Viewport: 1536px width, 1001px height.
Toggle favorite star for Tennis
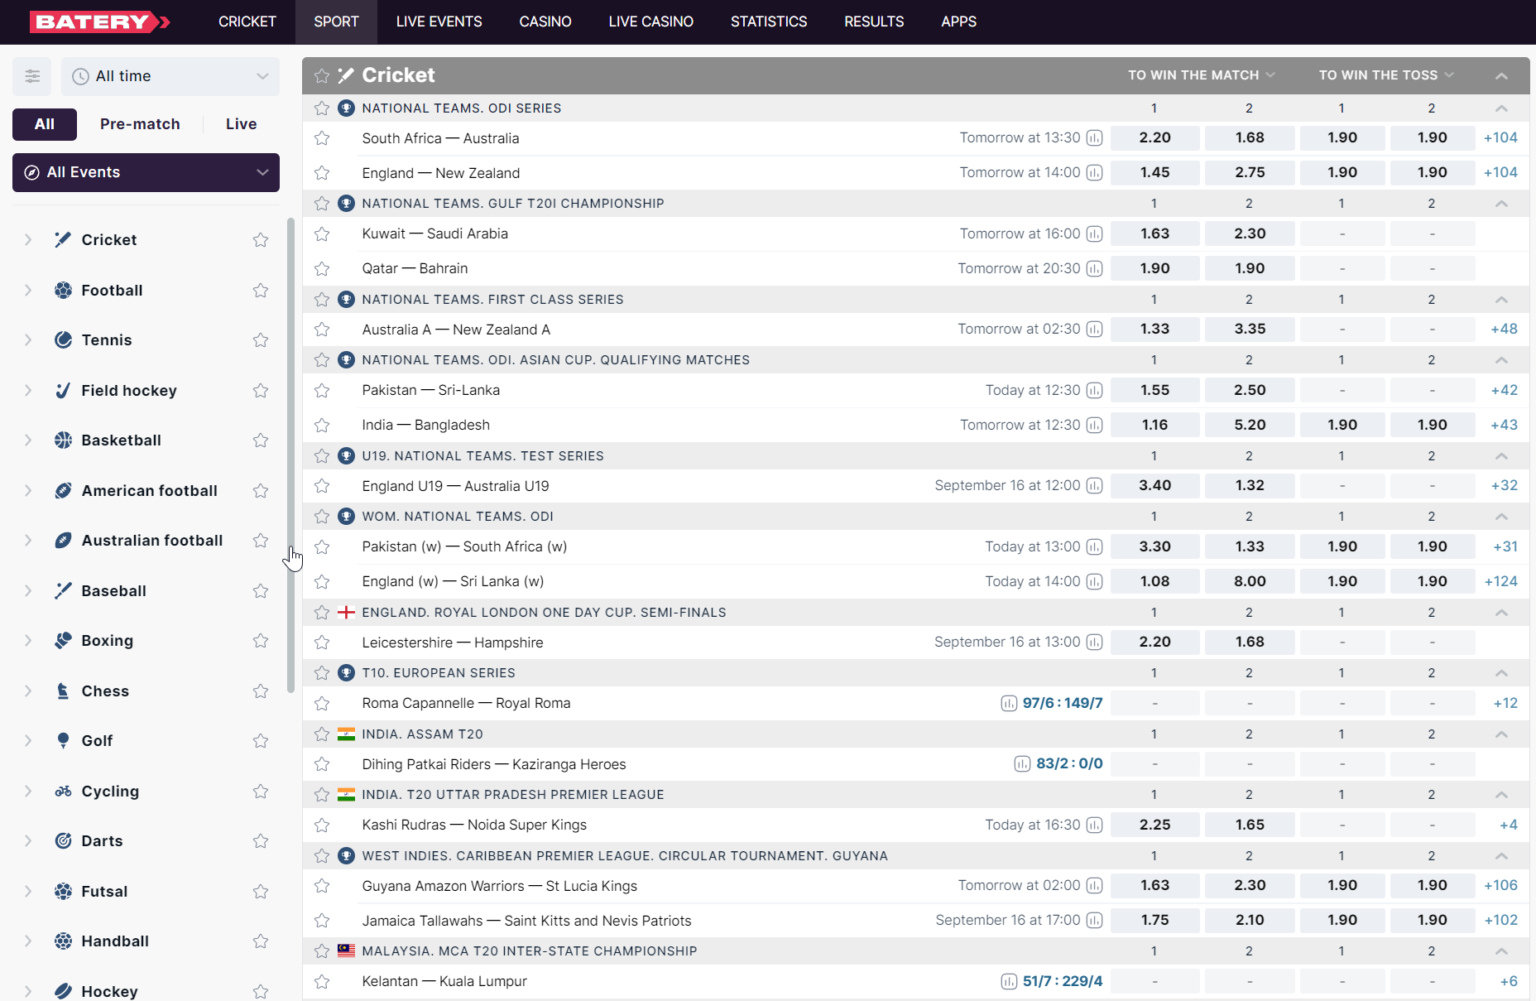pos(261,340)
